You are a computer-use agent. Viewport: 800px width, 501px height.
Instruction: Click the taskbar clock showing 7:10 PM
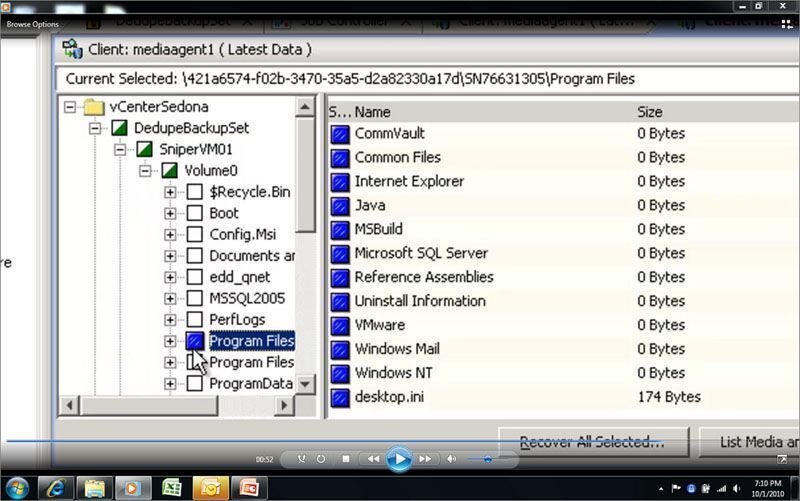coord(768,488)
